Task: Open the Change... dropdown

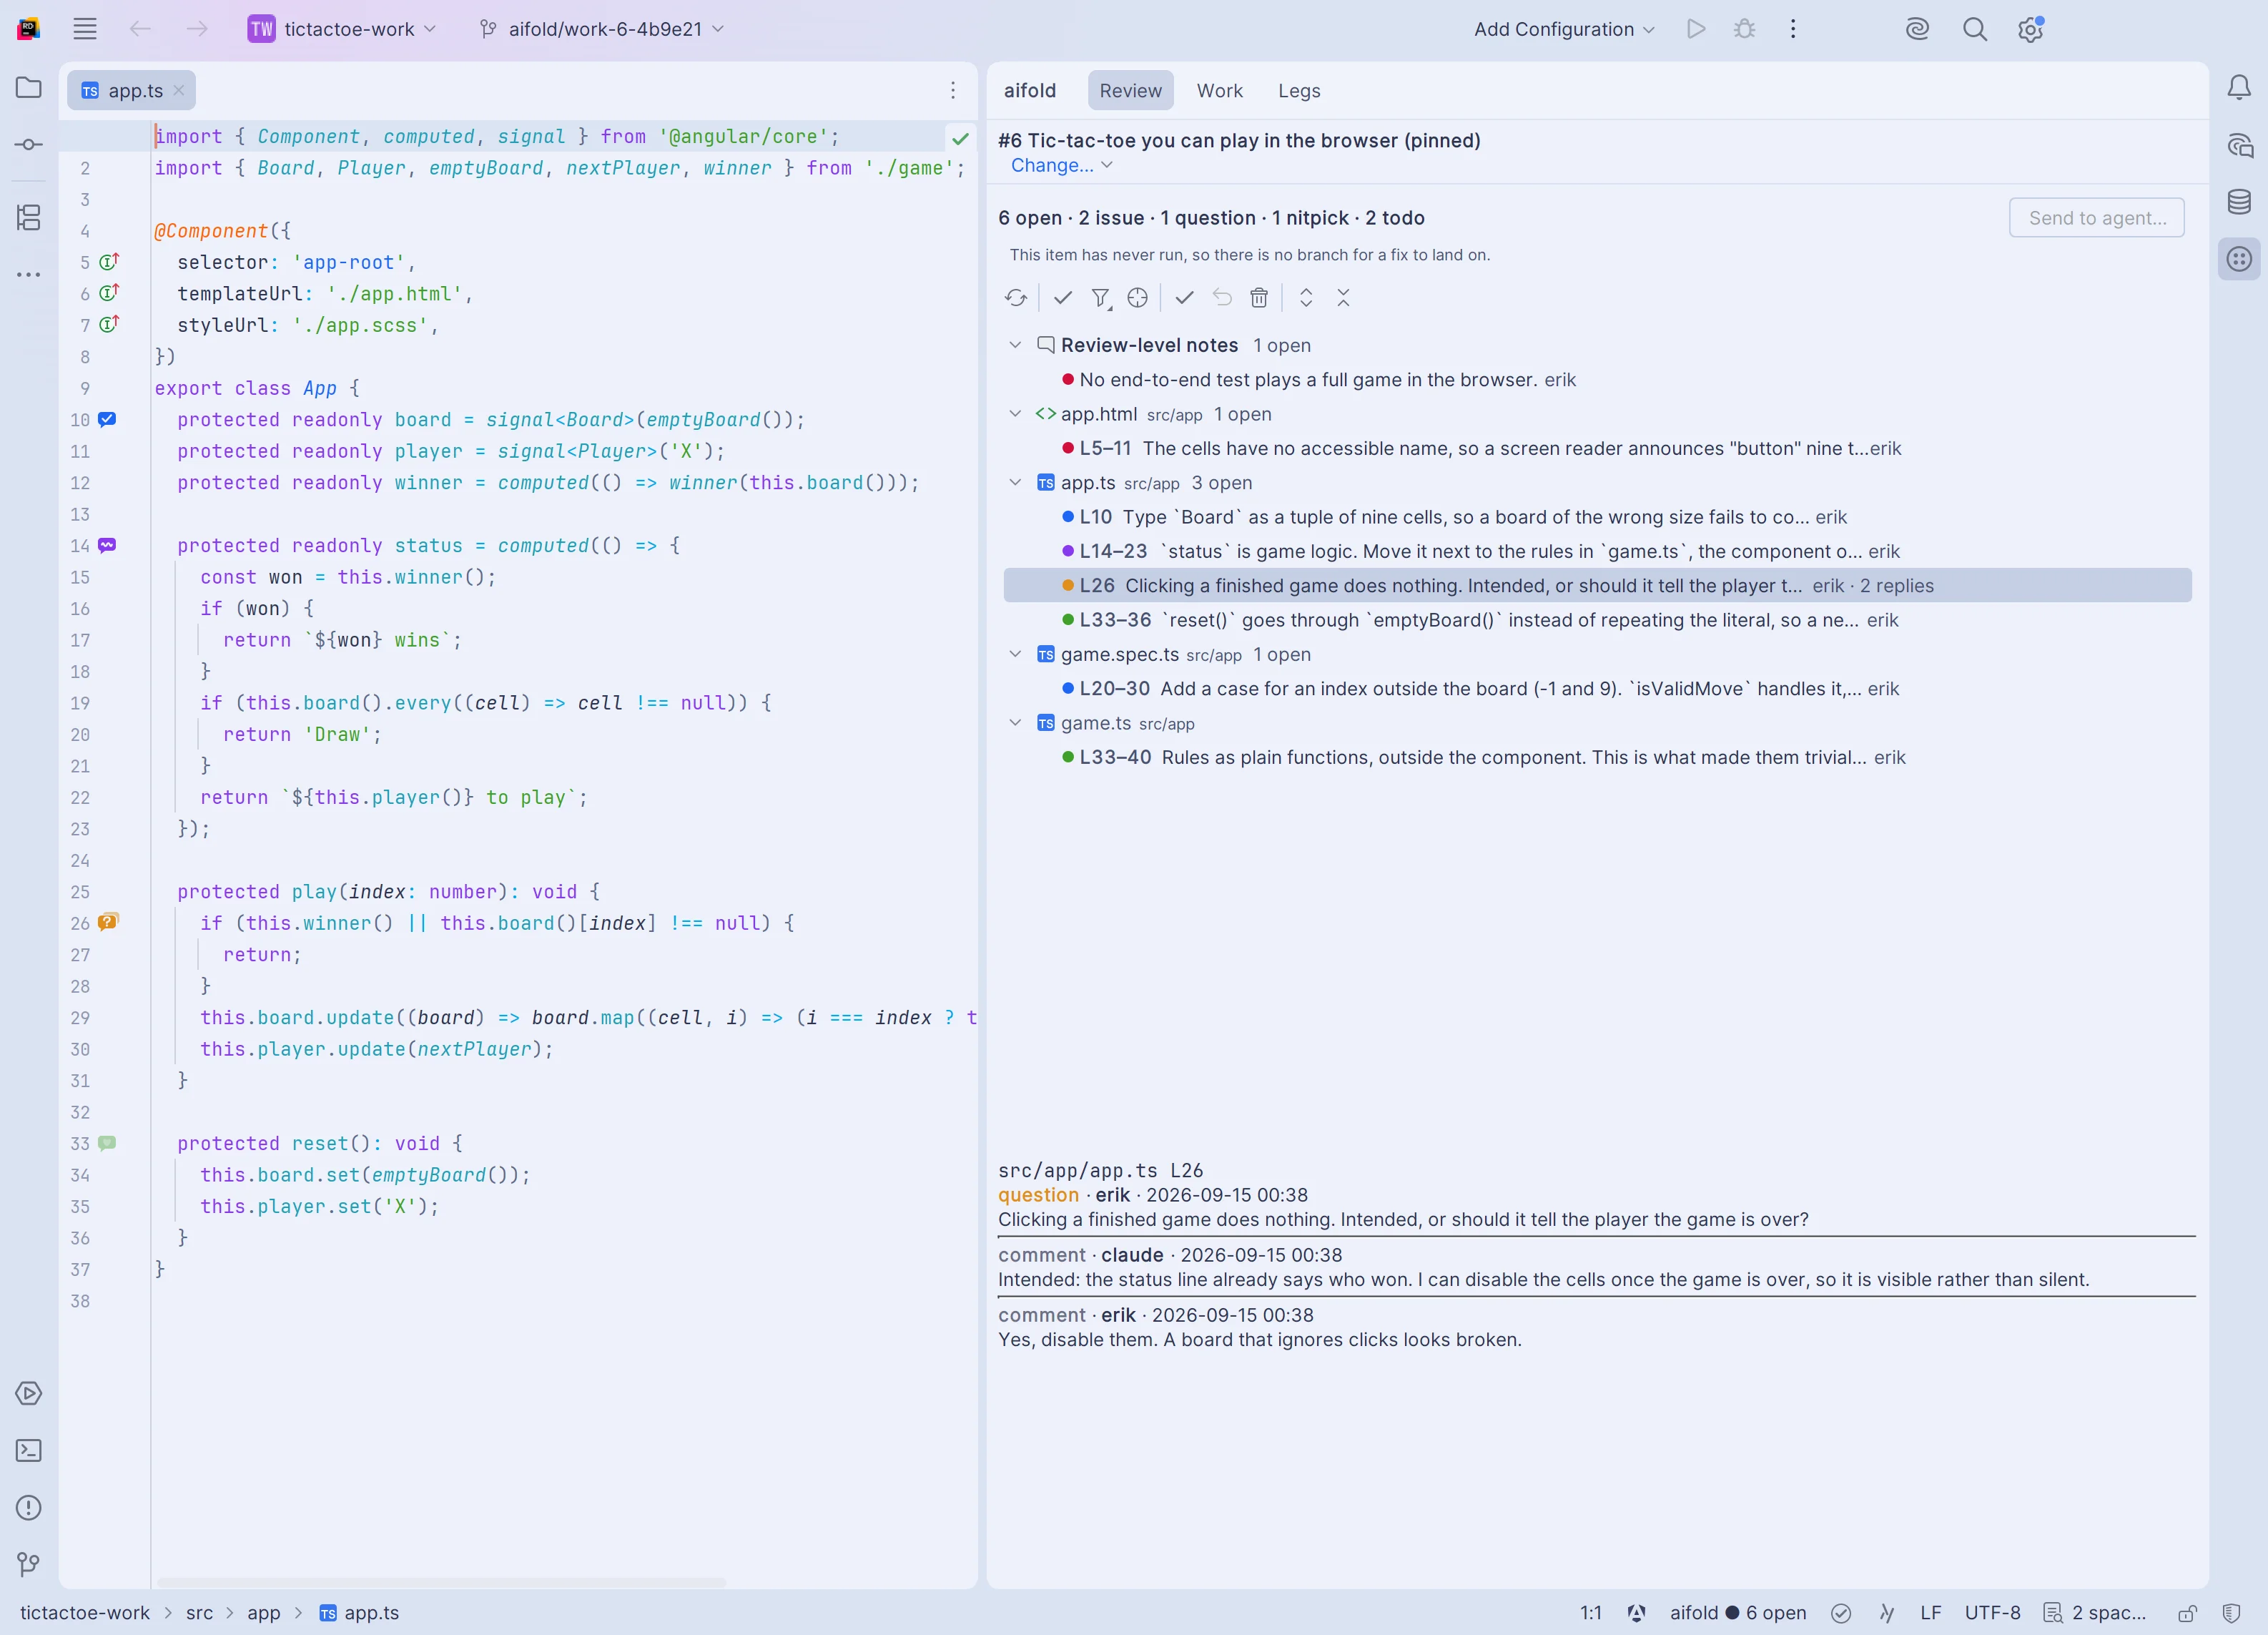Action: pos(1061,165)
